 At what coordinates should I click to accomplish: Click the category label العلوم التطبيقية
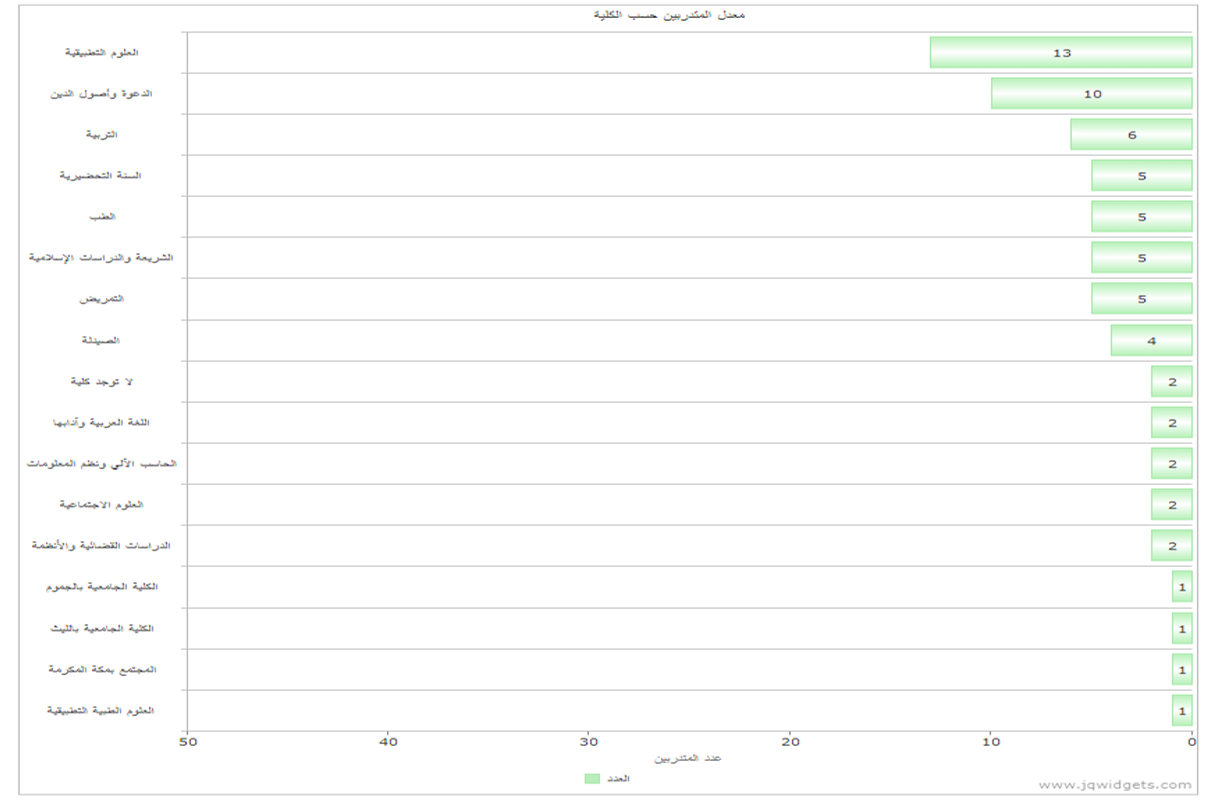click(x=101, y=51)
